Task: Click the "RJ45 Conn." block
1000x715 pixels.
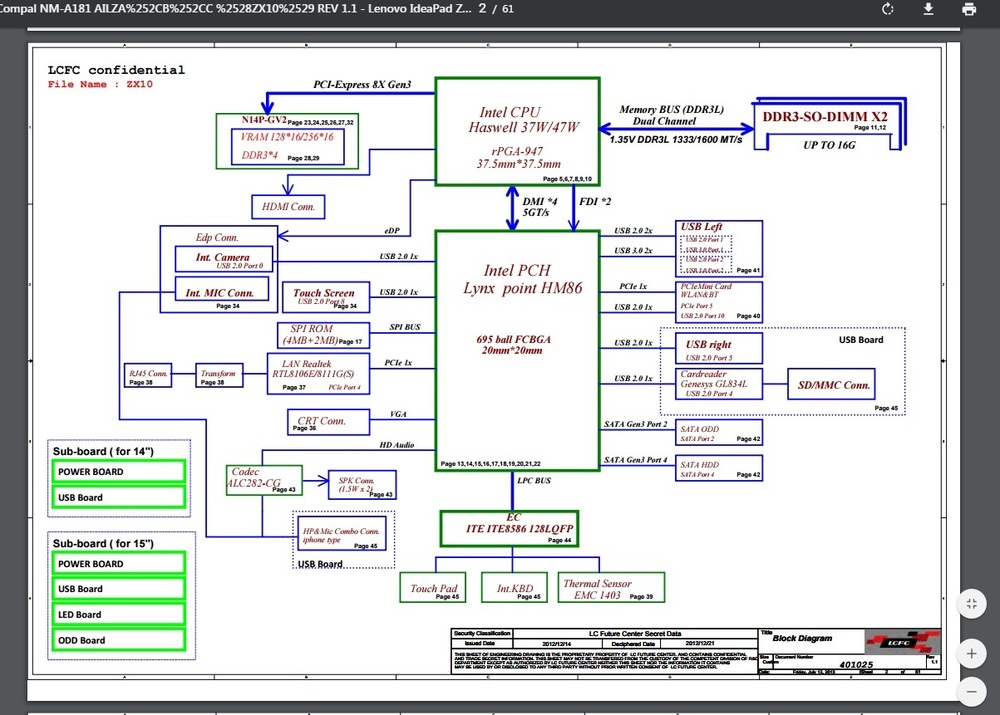Action: [x=148, y=375]
